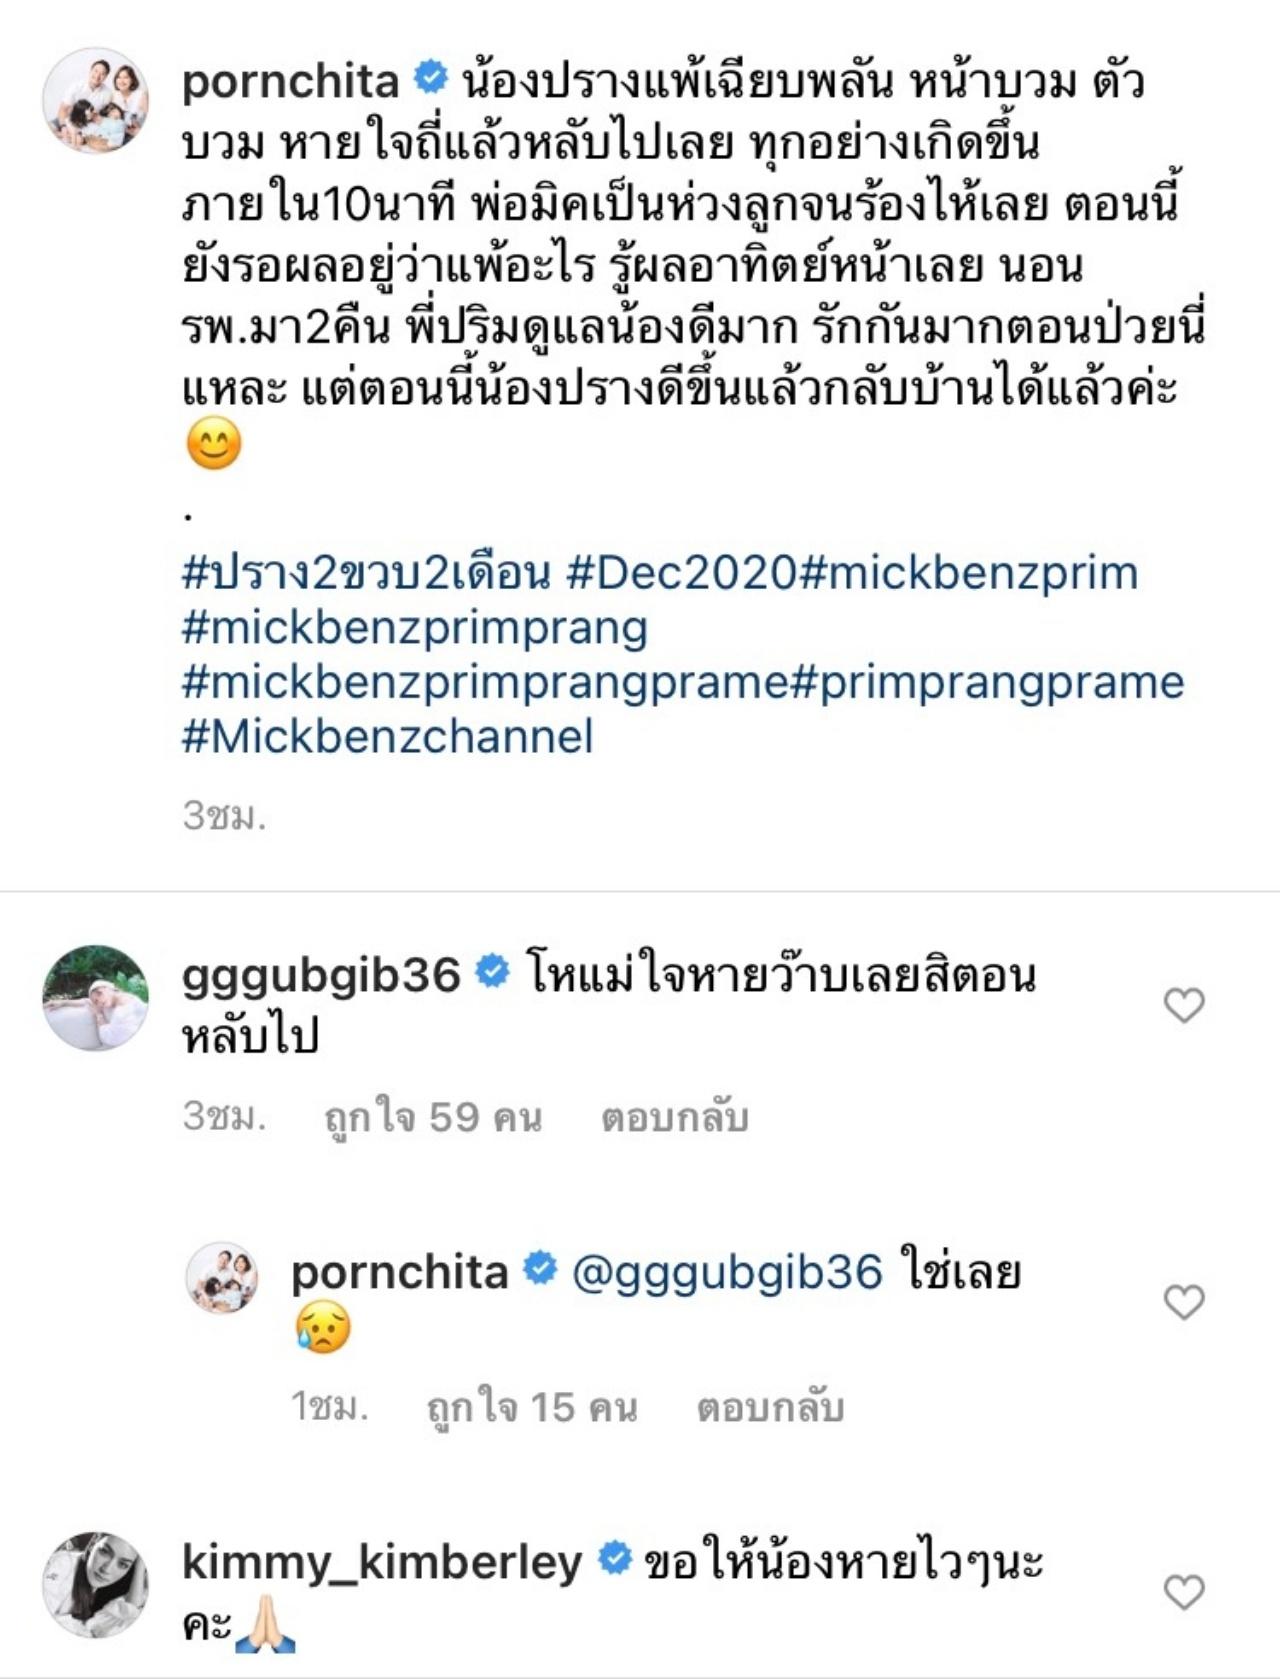Tap ตอบกลับ under pornchita's reply

click(x=771, y=1408)
